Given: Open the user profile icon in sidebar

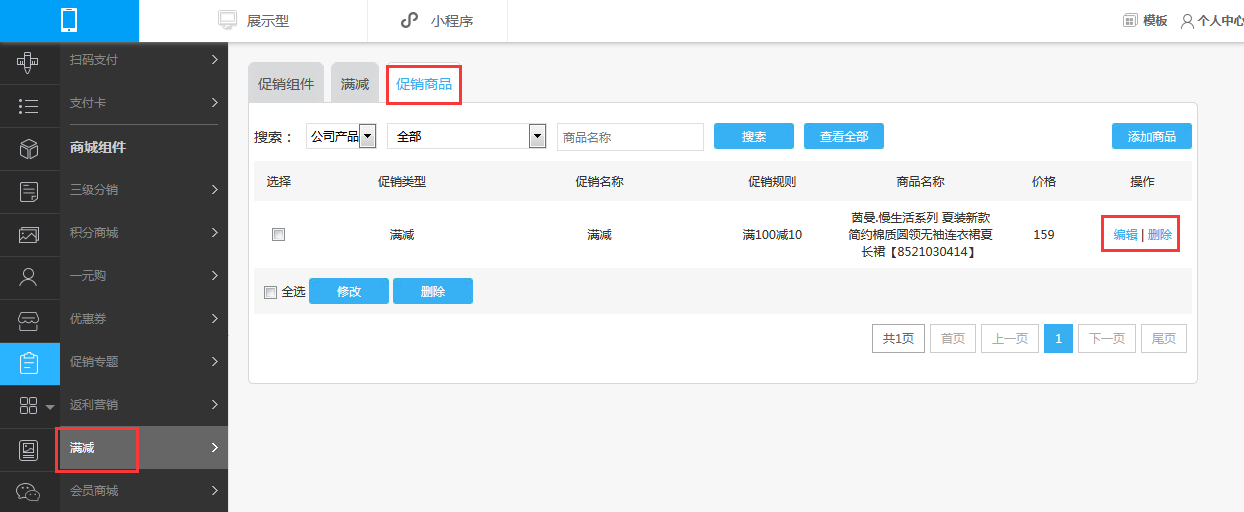Looking at the screenshot, I should click(x=29, y=278).
